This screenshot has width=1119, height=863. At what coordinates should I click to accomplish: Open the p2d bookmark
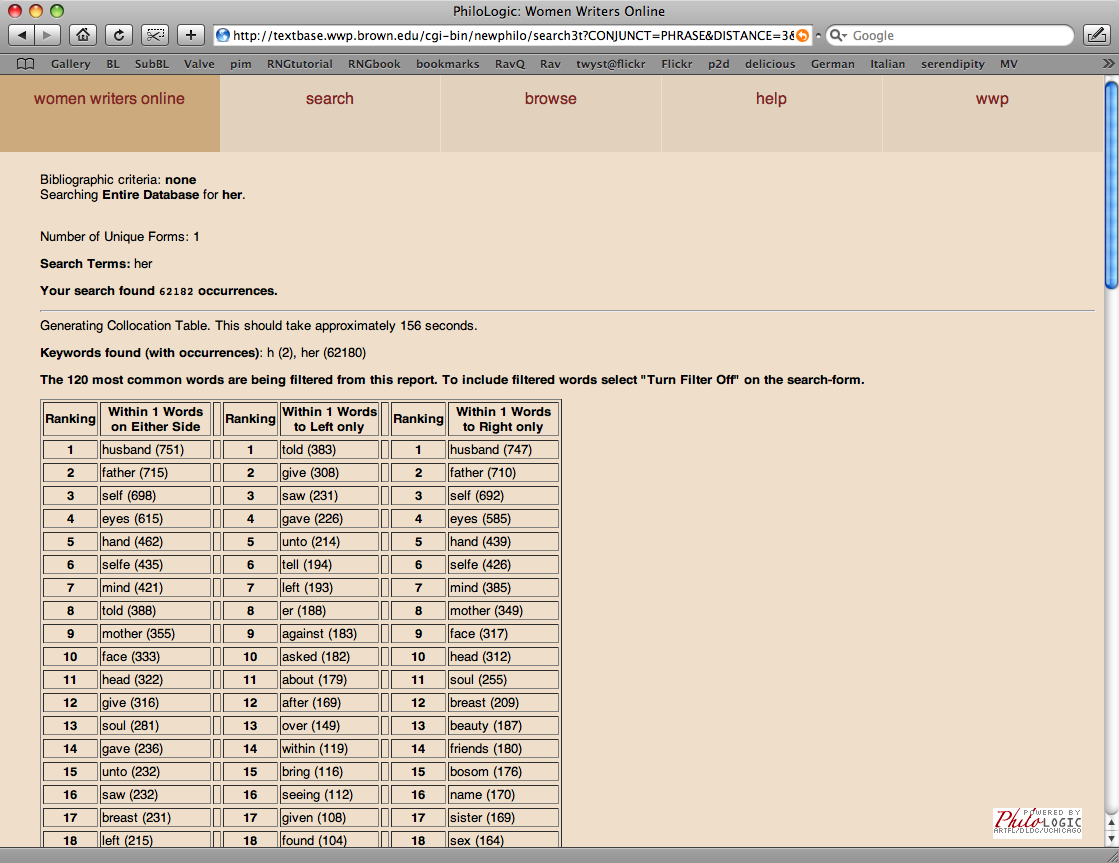(x=719, y=64)
